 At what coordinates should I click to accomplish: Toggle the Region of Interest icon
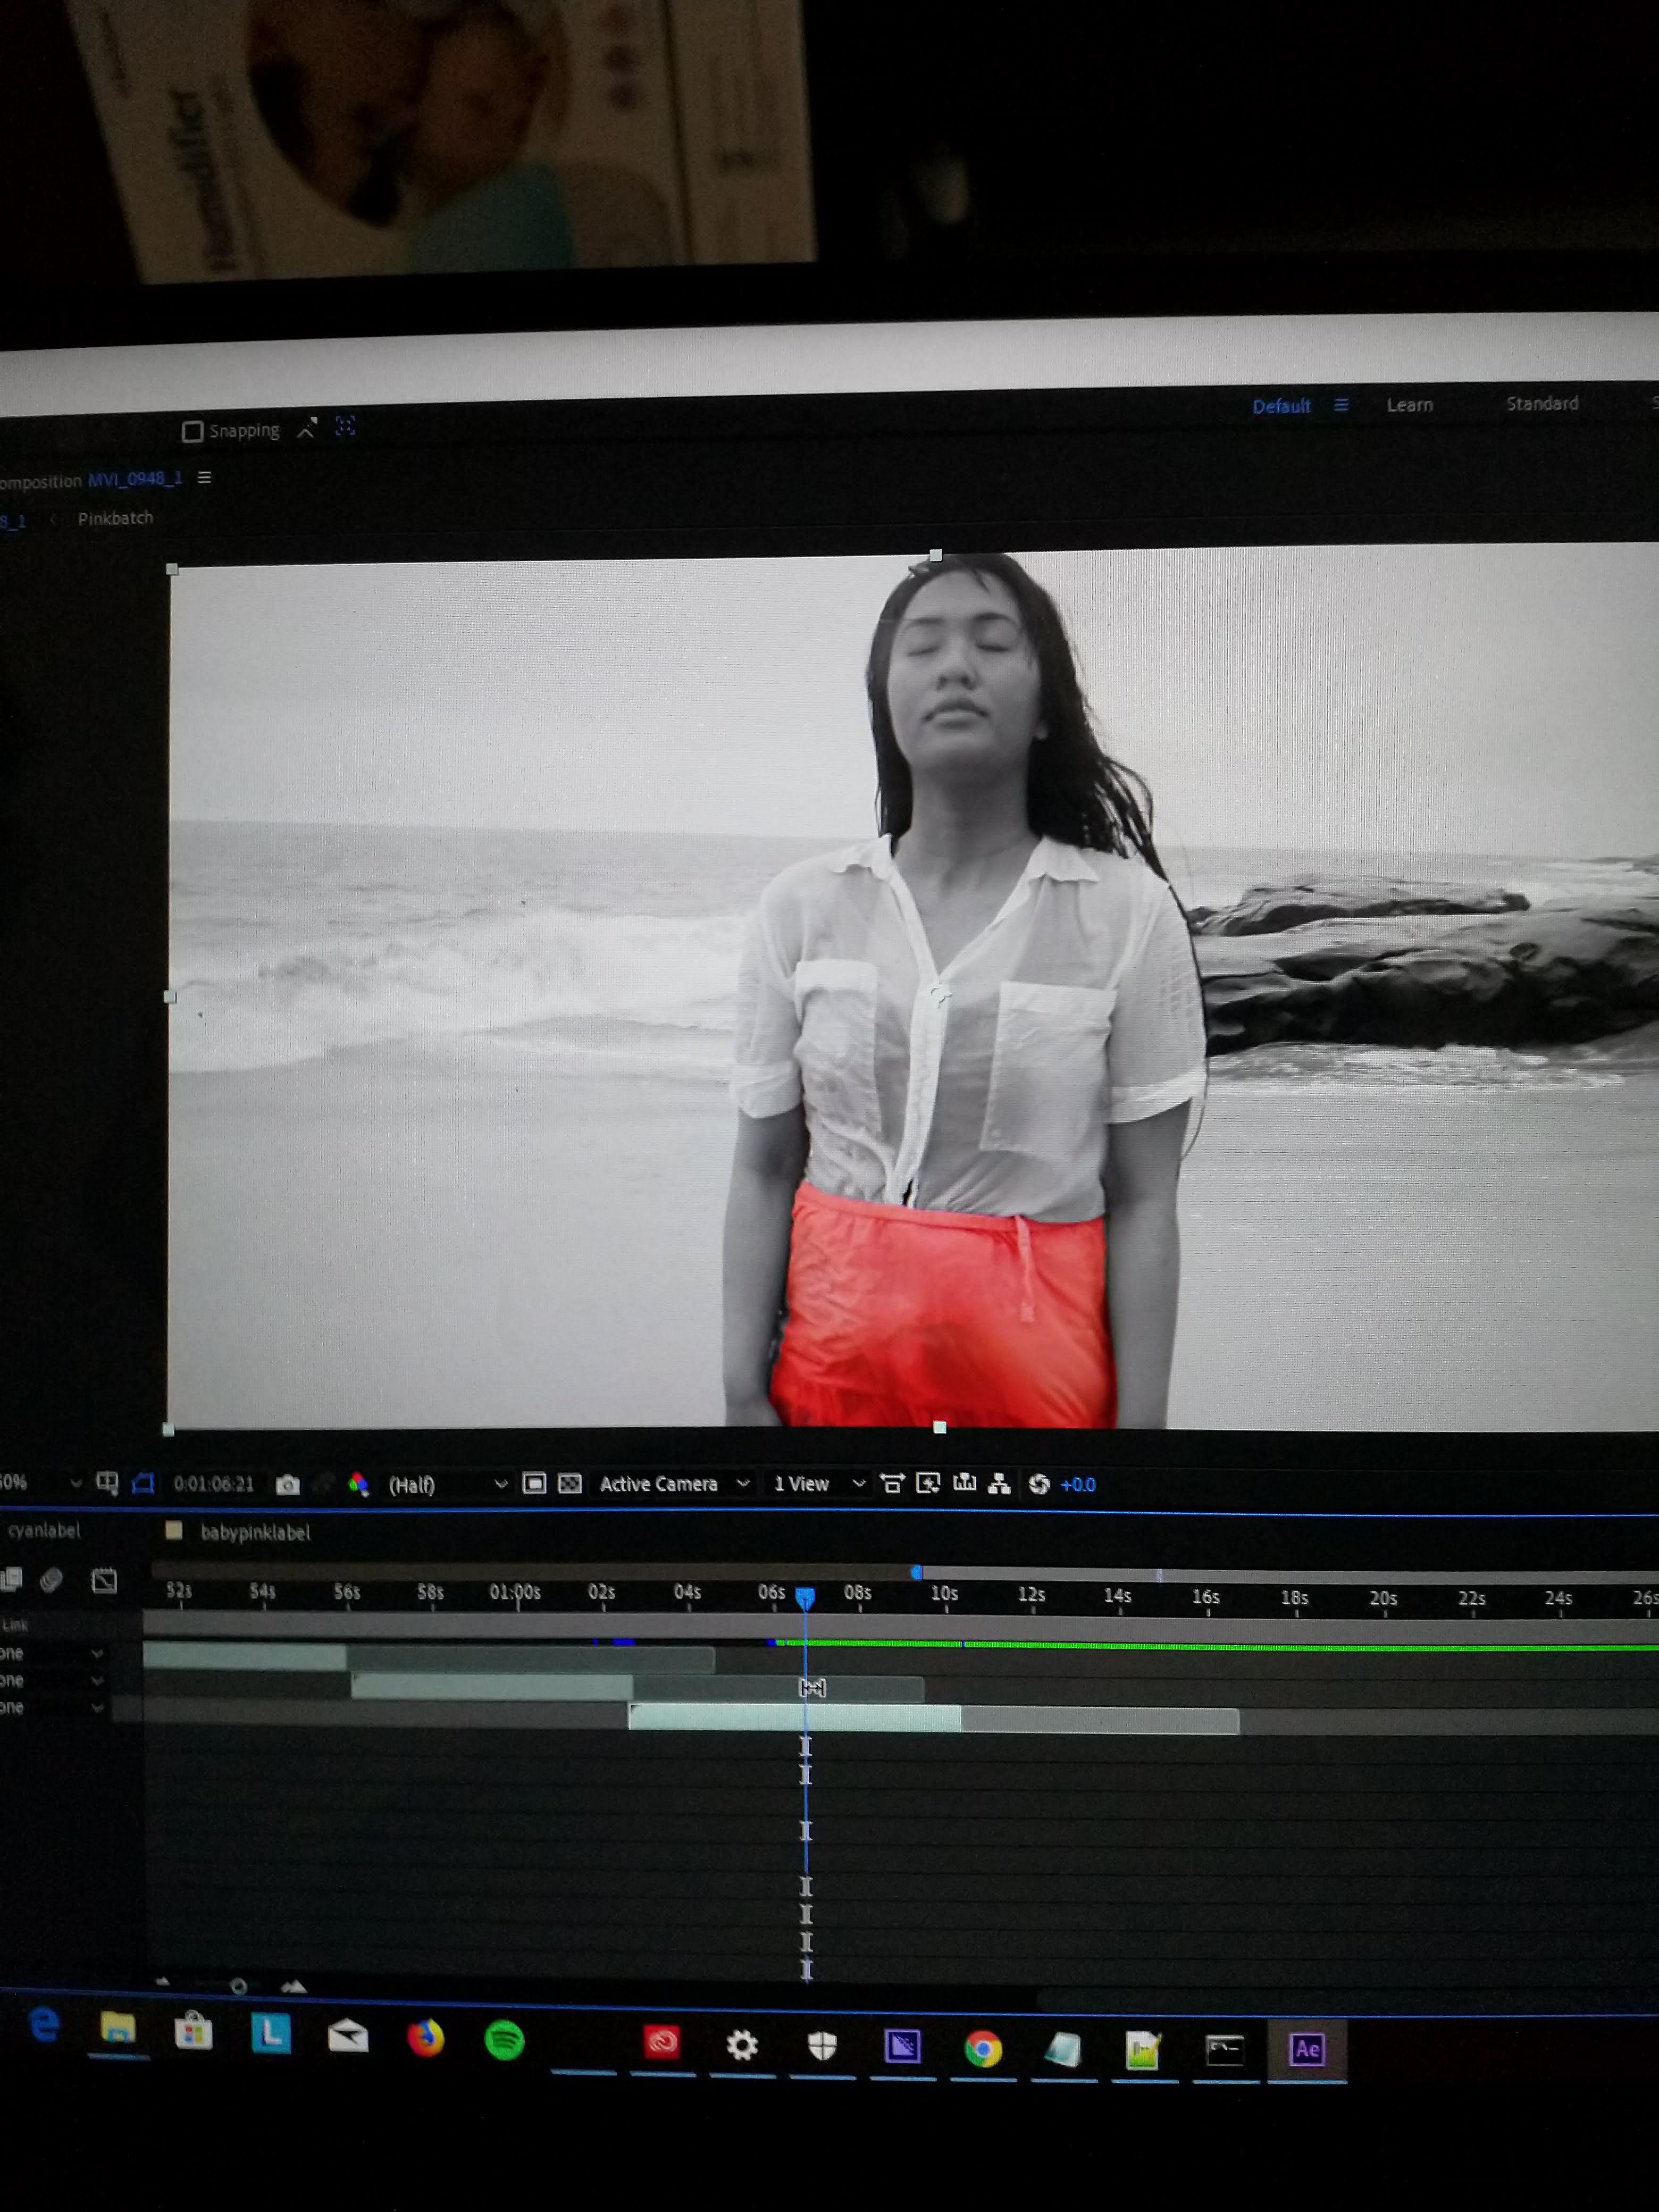534,1483
